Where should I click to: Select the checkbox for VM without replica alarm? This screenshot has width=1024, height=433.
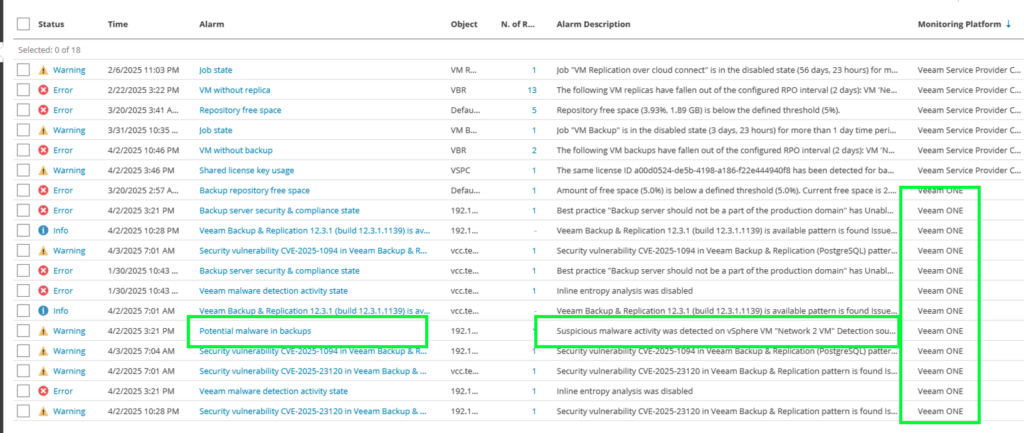coord(23,90)
